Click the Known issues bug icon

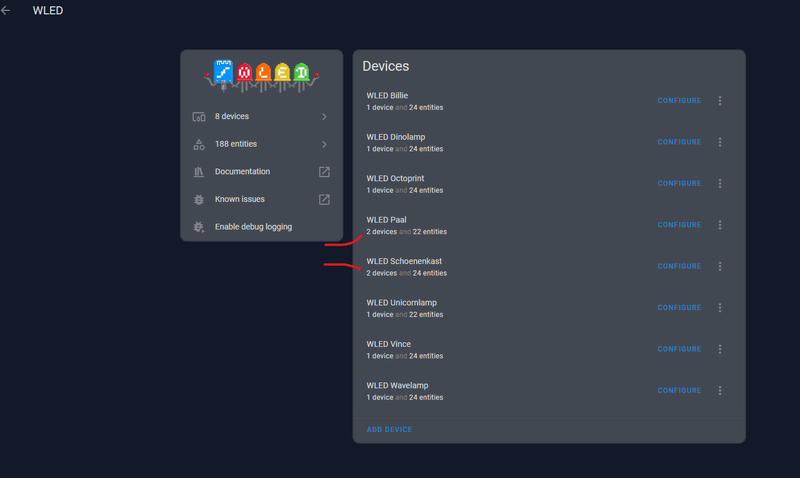pyautogui.click(x=199, y=199)
